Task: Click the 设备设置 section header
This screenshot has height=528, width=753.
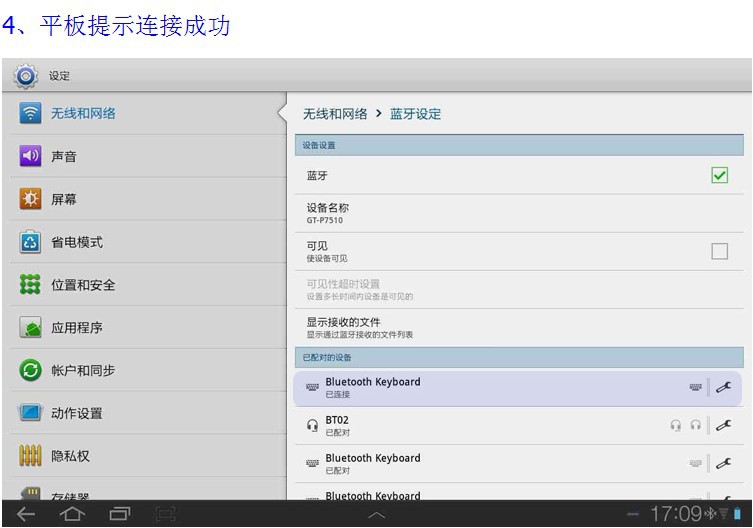Action: click(x=519, y=145)
